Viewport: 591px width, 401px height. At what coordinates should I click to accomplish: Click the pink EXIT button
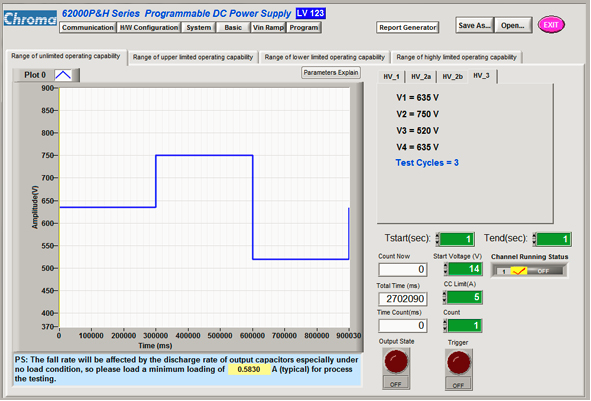click(x=551, y=25)
